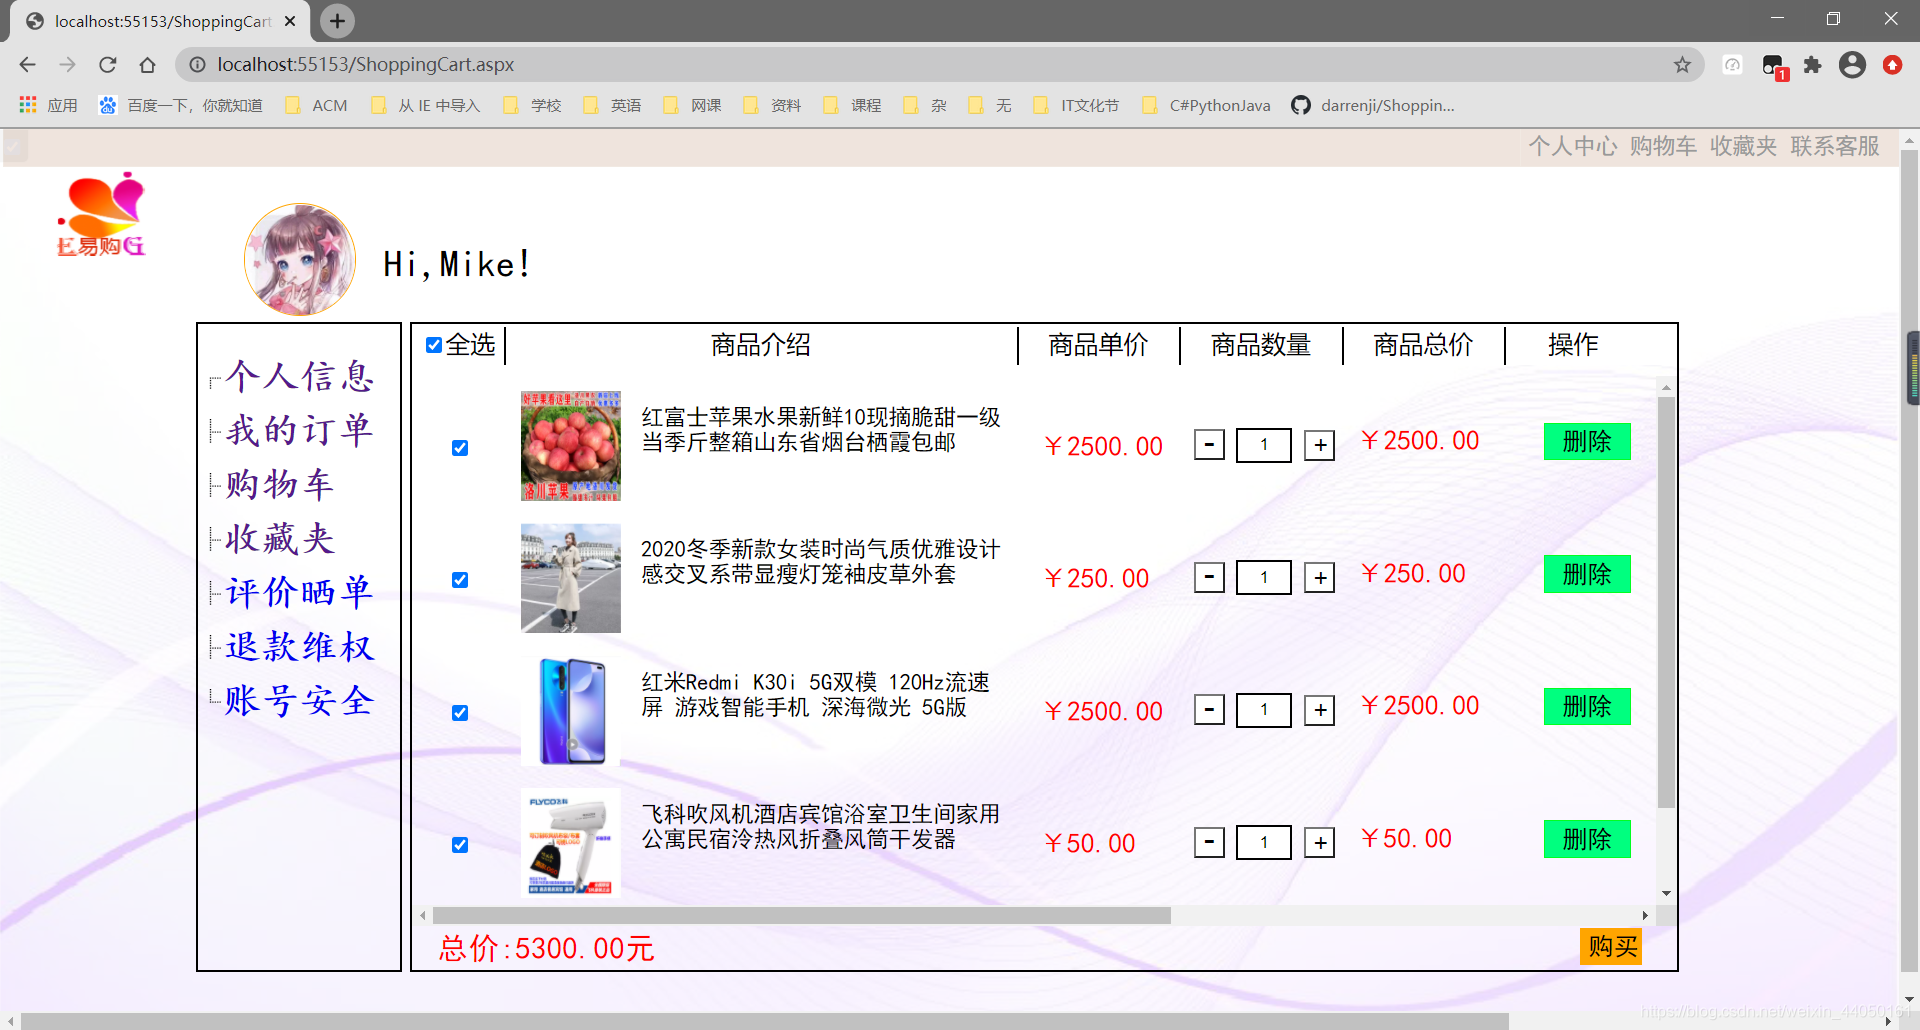Increase quantity of 飞科吹风机

[x=1320, y=842]
